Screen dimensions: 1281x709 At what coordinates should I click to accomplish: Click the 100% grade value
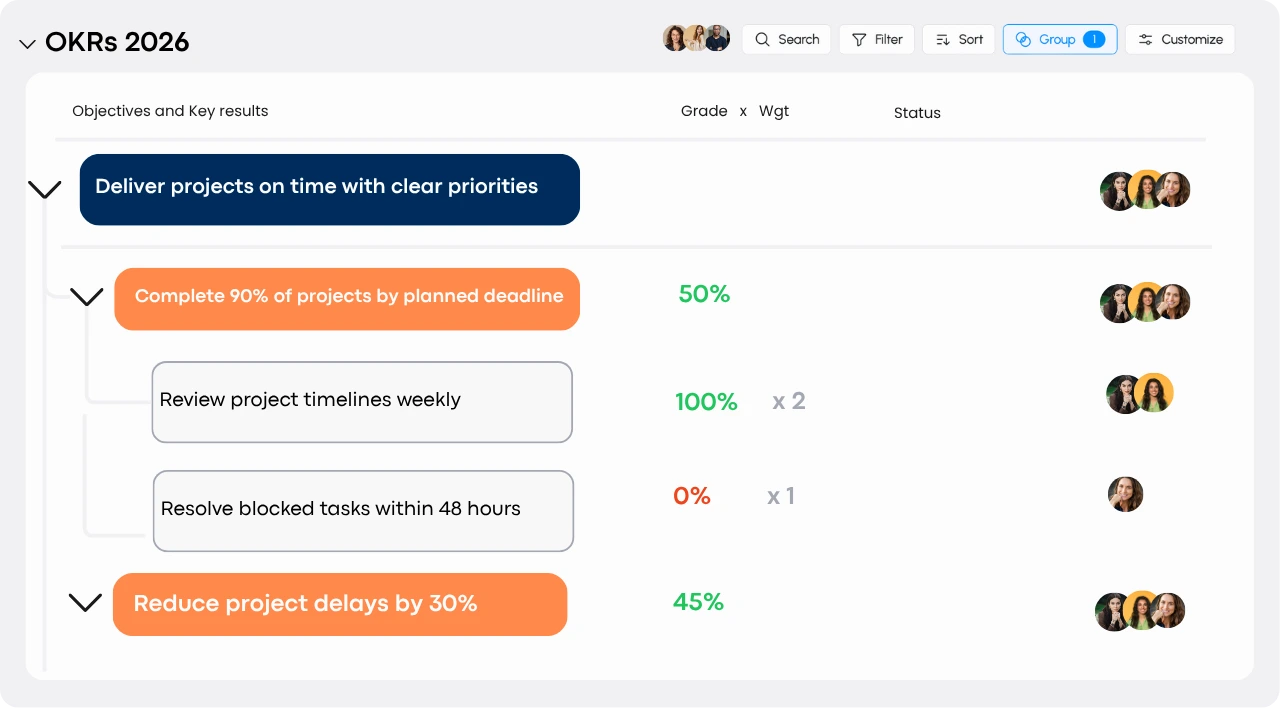706,402
